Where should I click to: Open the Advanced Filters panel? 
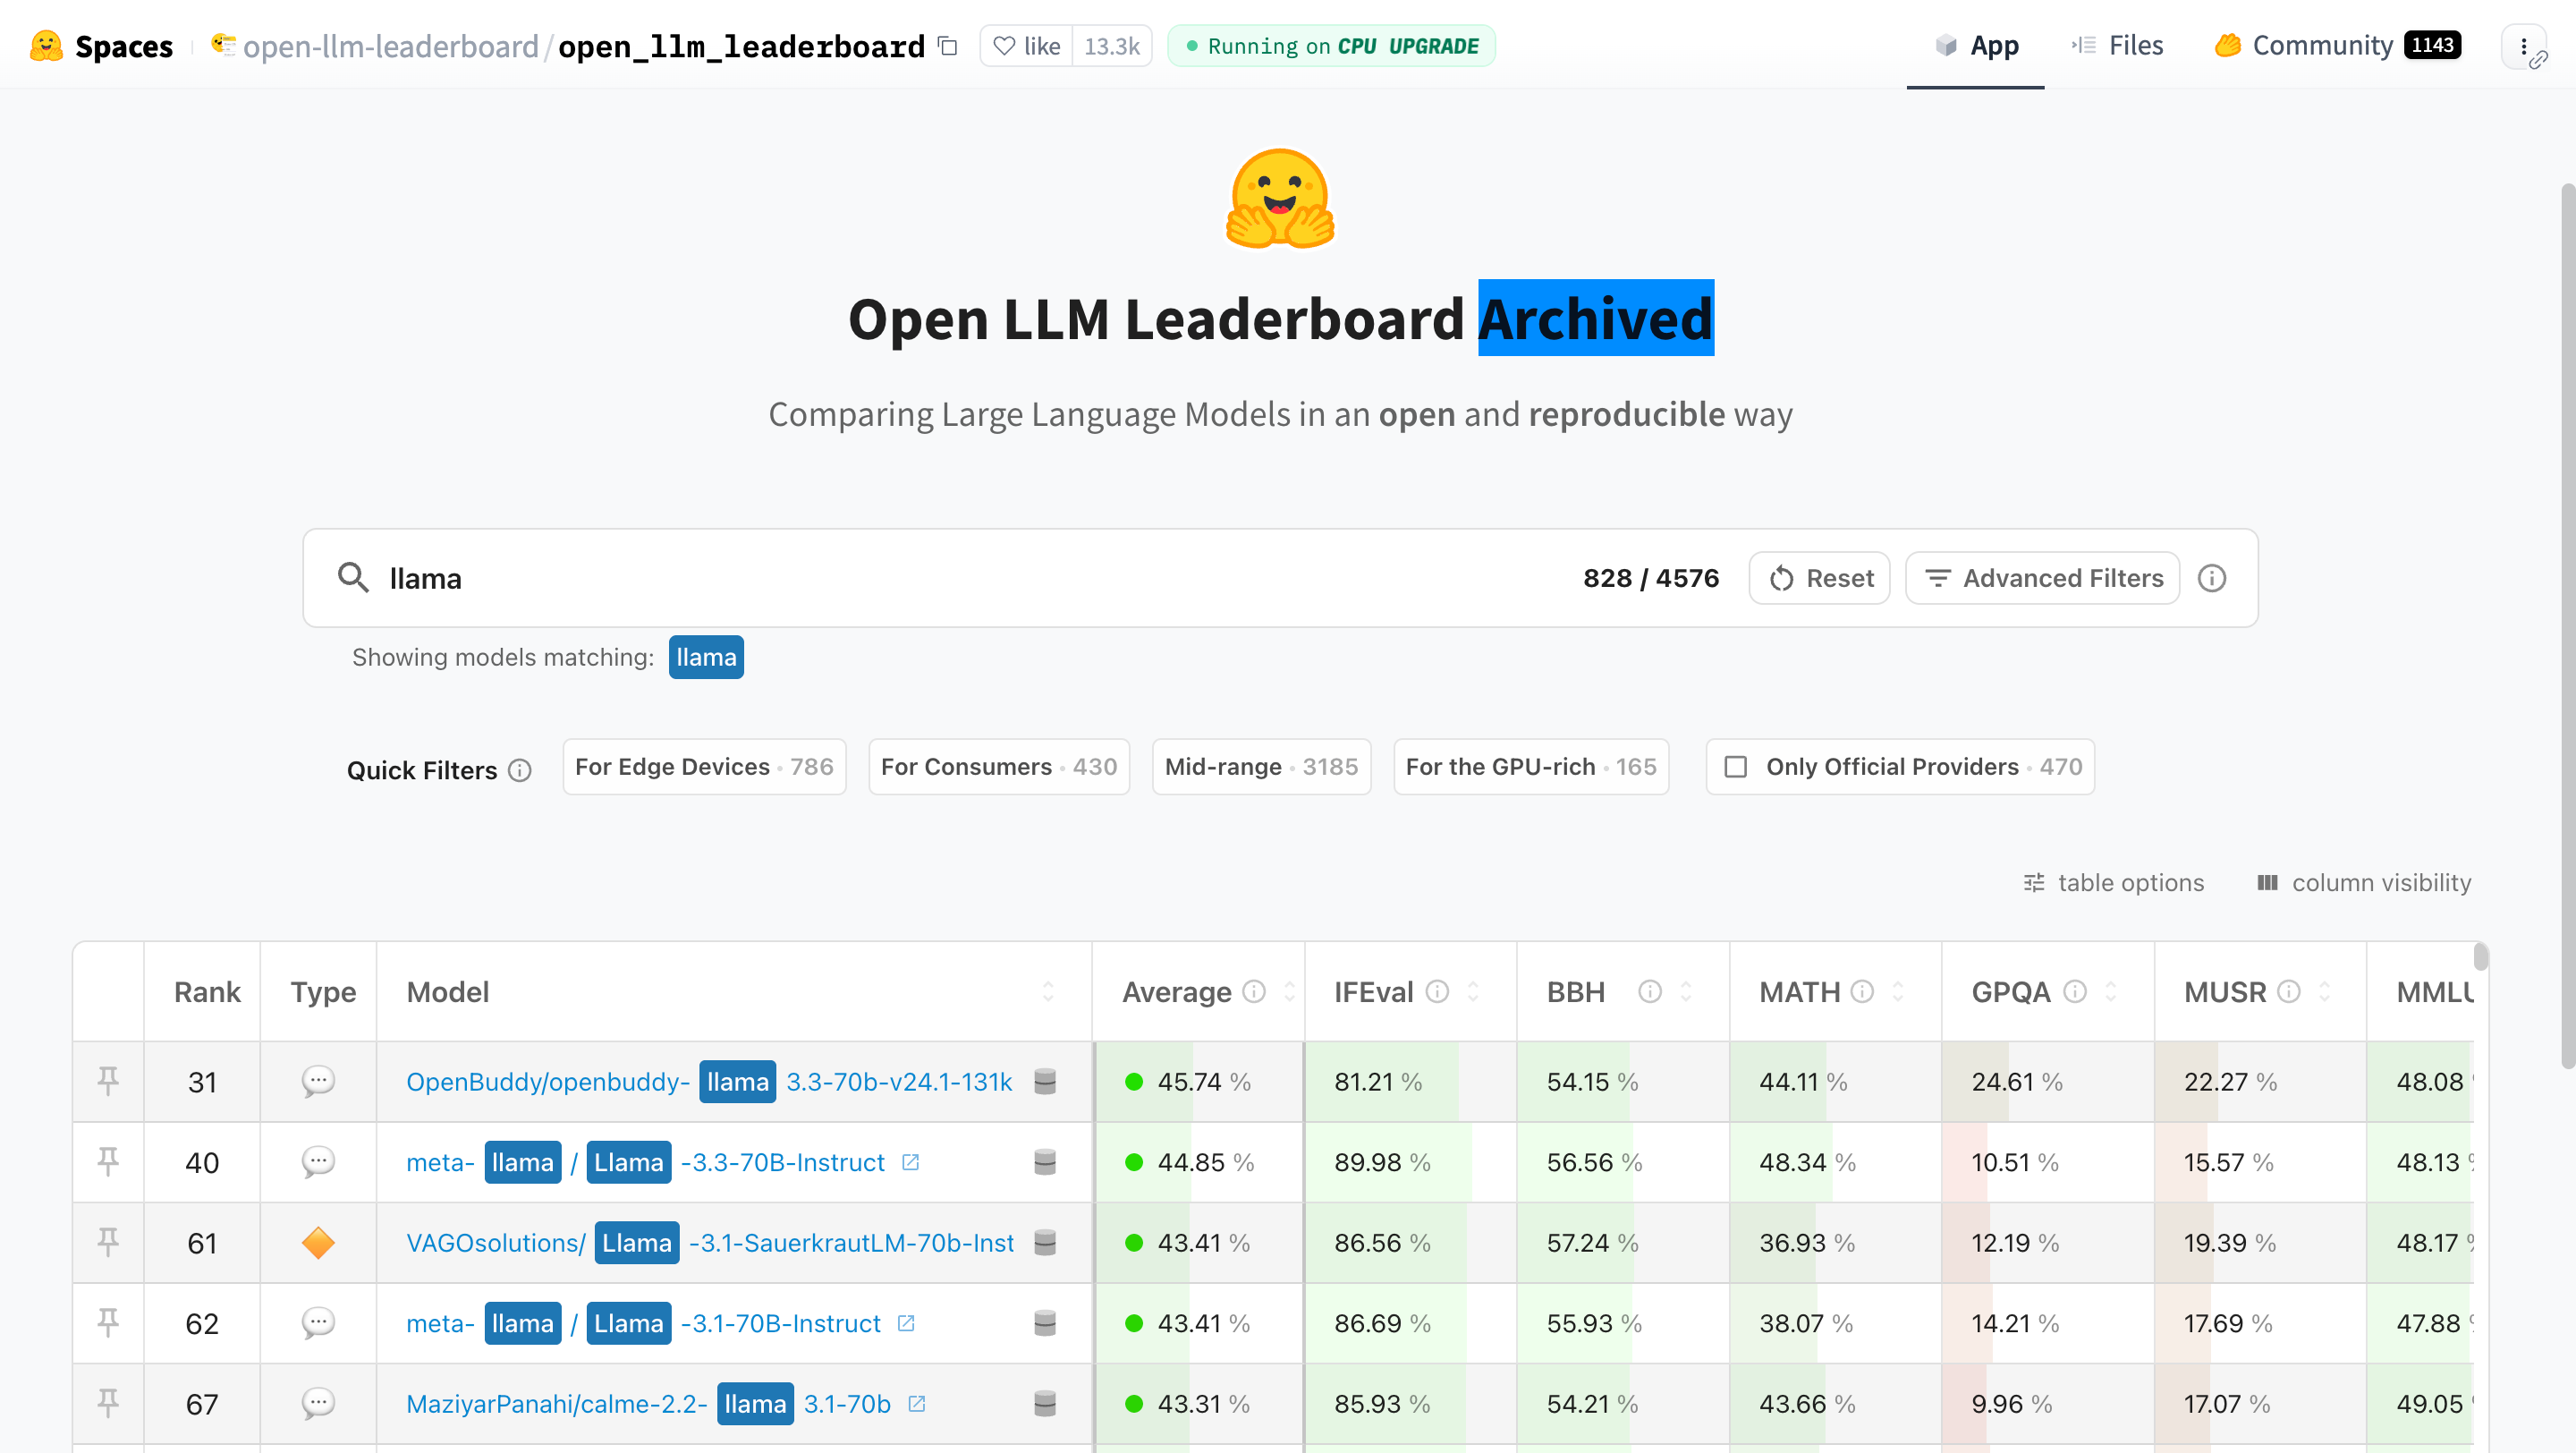click(x=2043, y=578)
